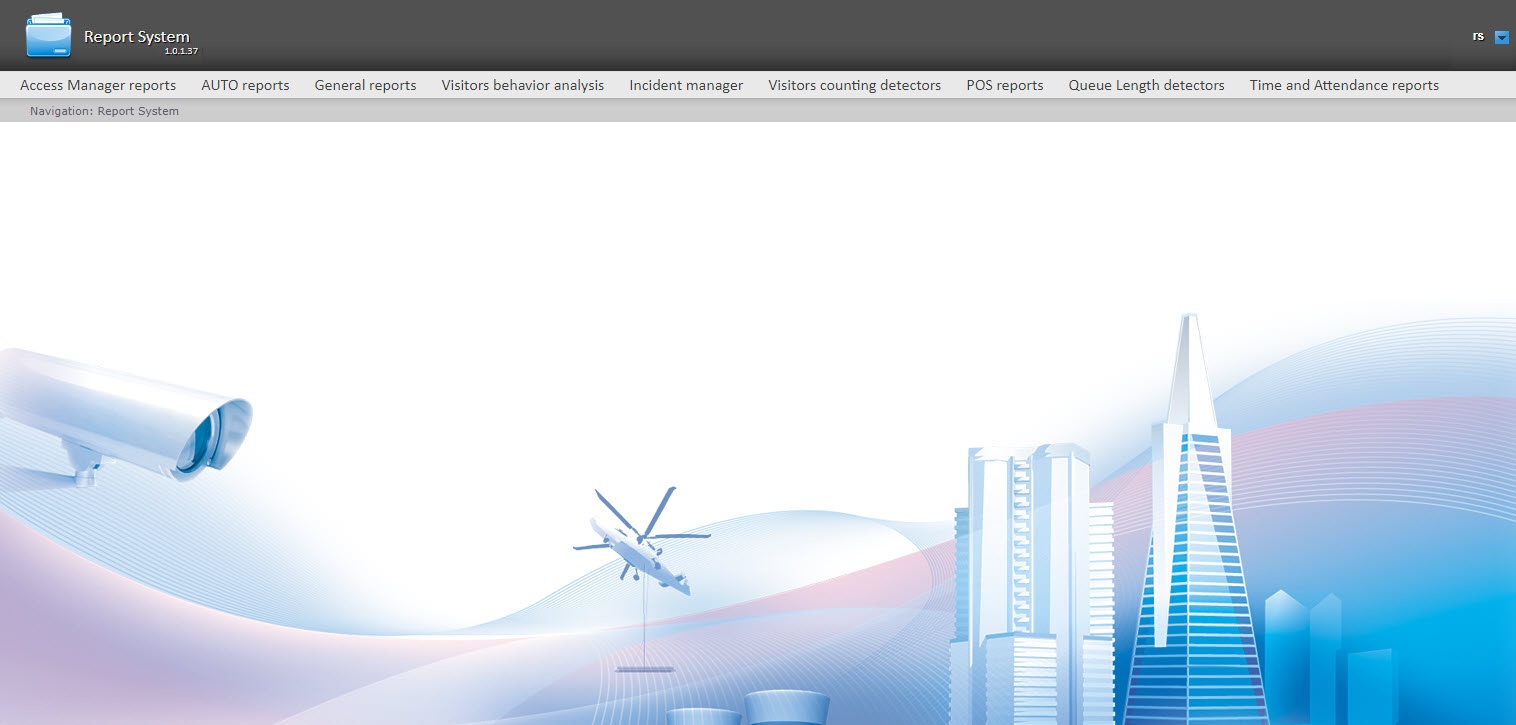Open POS reports menu
Viewport: 1516px width, 725px height.
1005,85
